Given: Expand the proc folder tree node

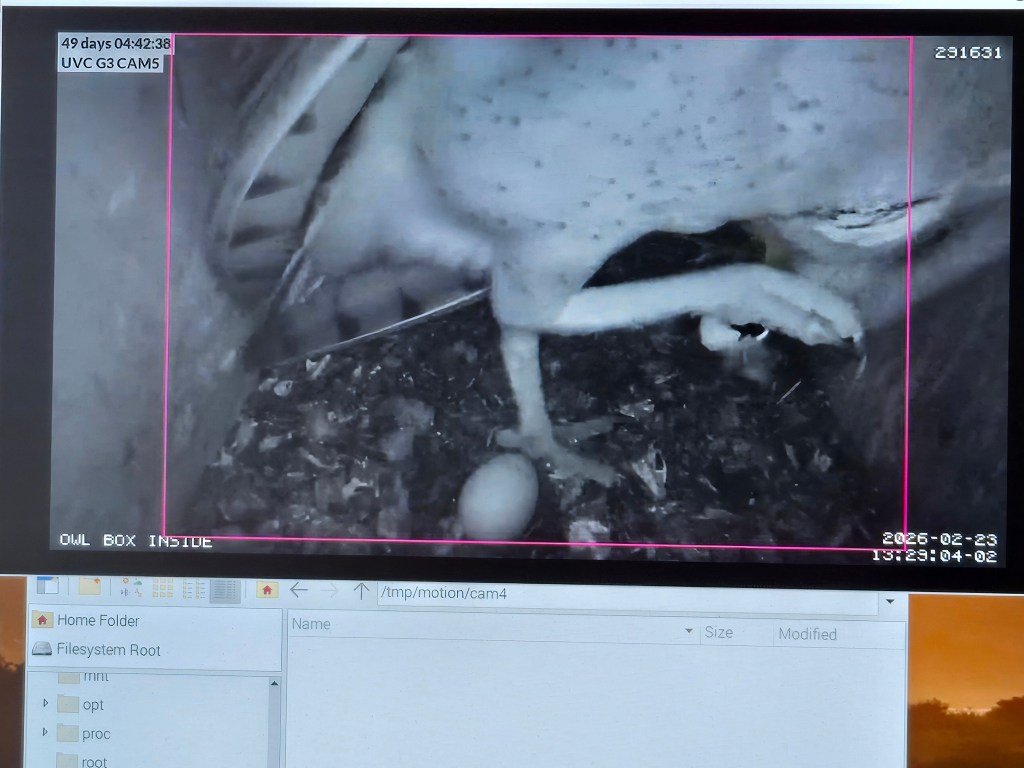Looking at the screenshot, I should coord(45,733).
